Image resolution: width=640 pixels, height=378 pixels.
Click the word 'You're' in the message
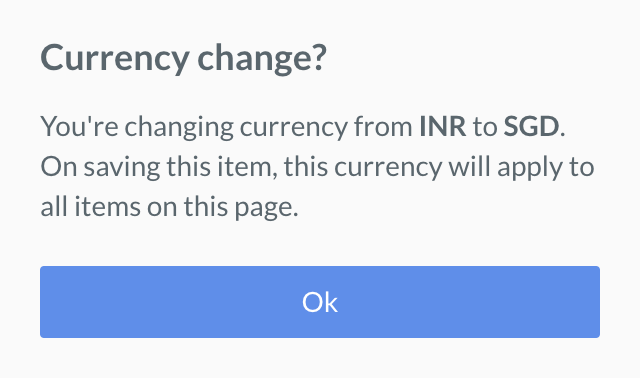pyautogui.click(x=79, y=127)
